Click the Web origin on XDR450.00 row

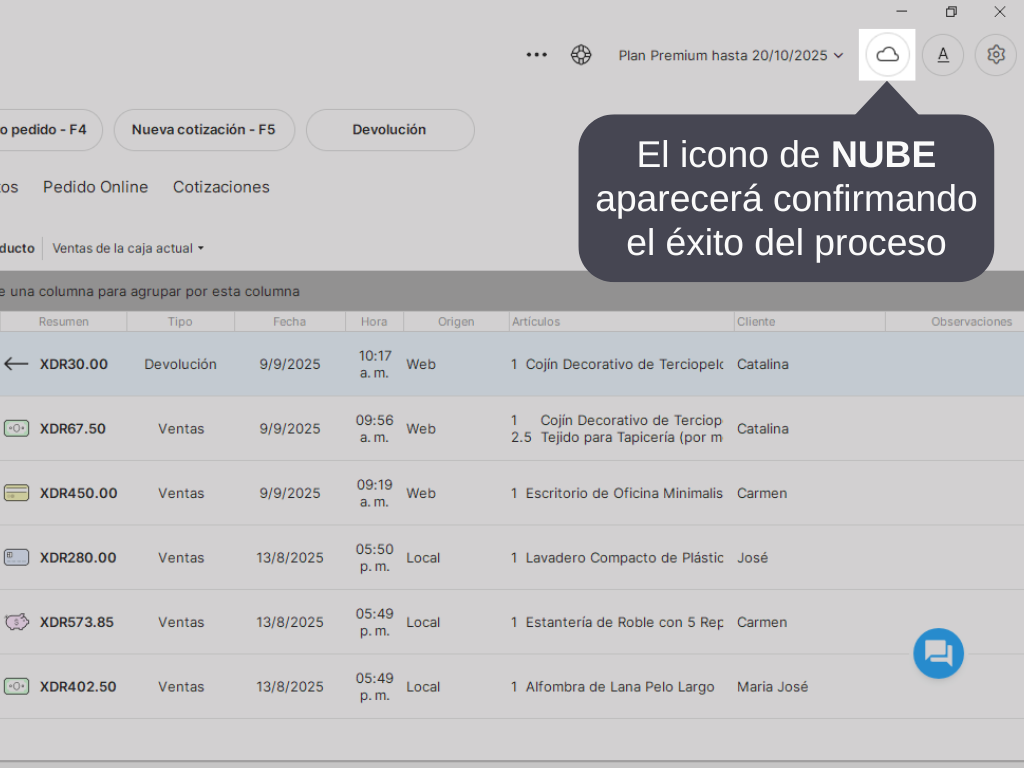(x=421, y=493)
